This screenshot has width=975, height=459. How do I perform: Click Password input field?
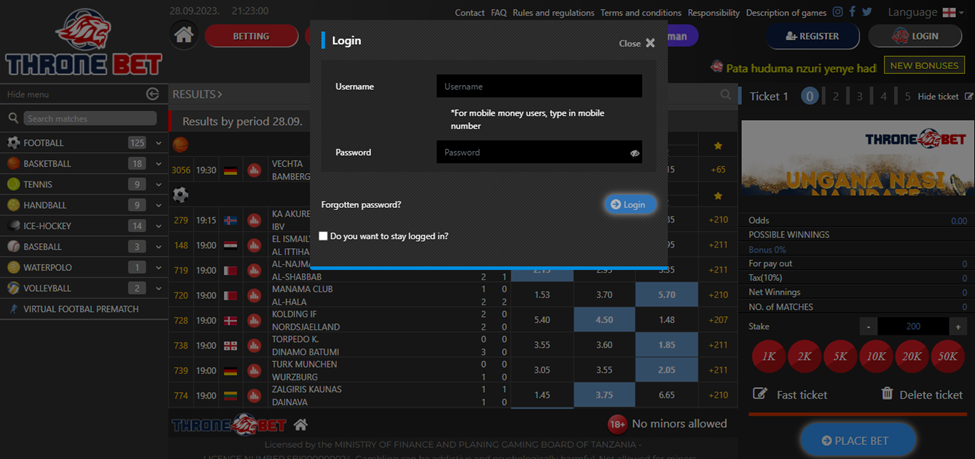(539, 152)
